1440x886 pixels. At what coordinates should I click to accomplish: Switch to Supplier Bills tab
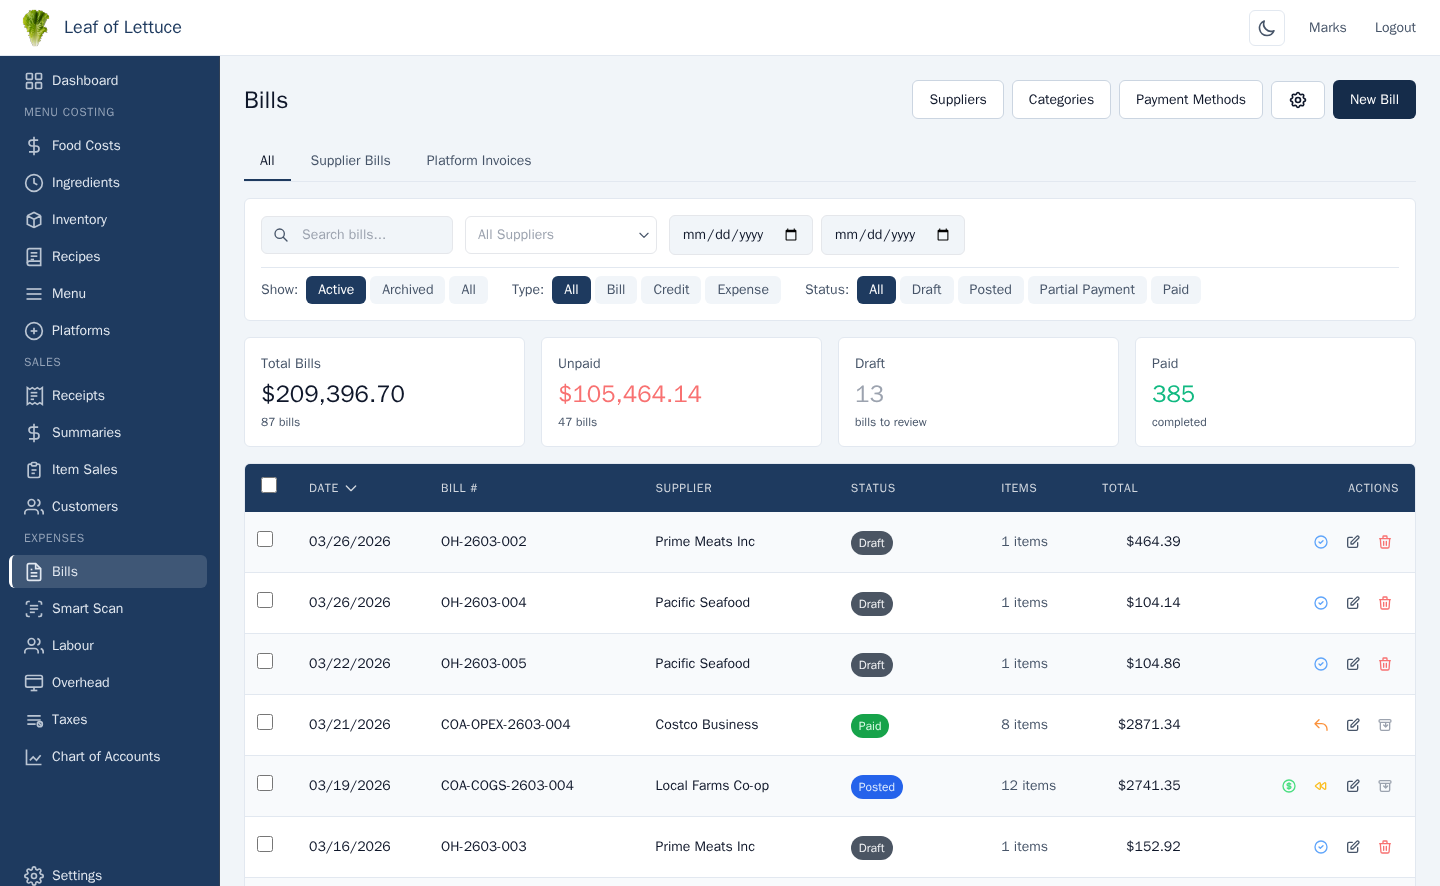coord(350,160)
